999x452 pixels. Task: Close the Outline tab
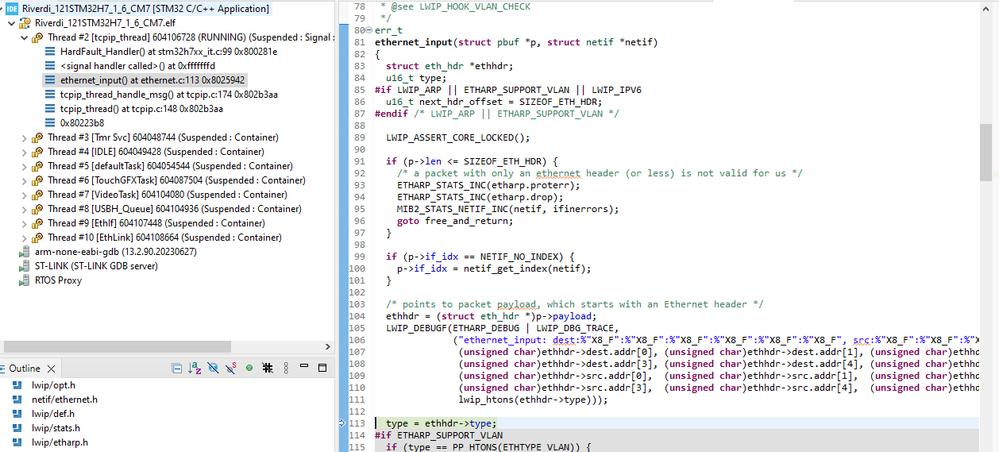click(x=52, y=368)
